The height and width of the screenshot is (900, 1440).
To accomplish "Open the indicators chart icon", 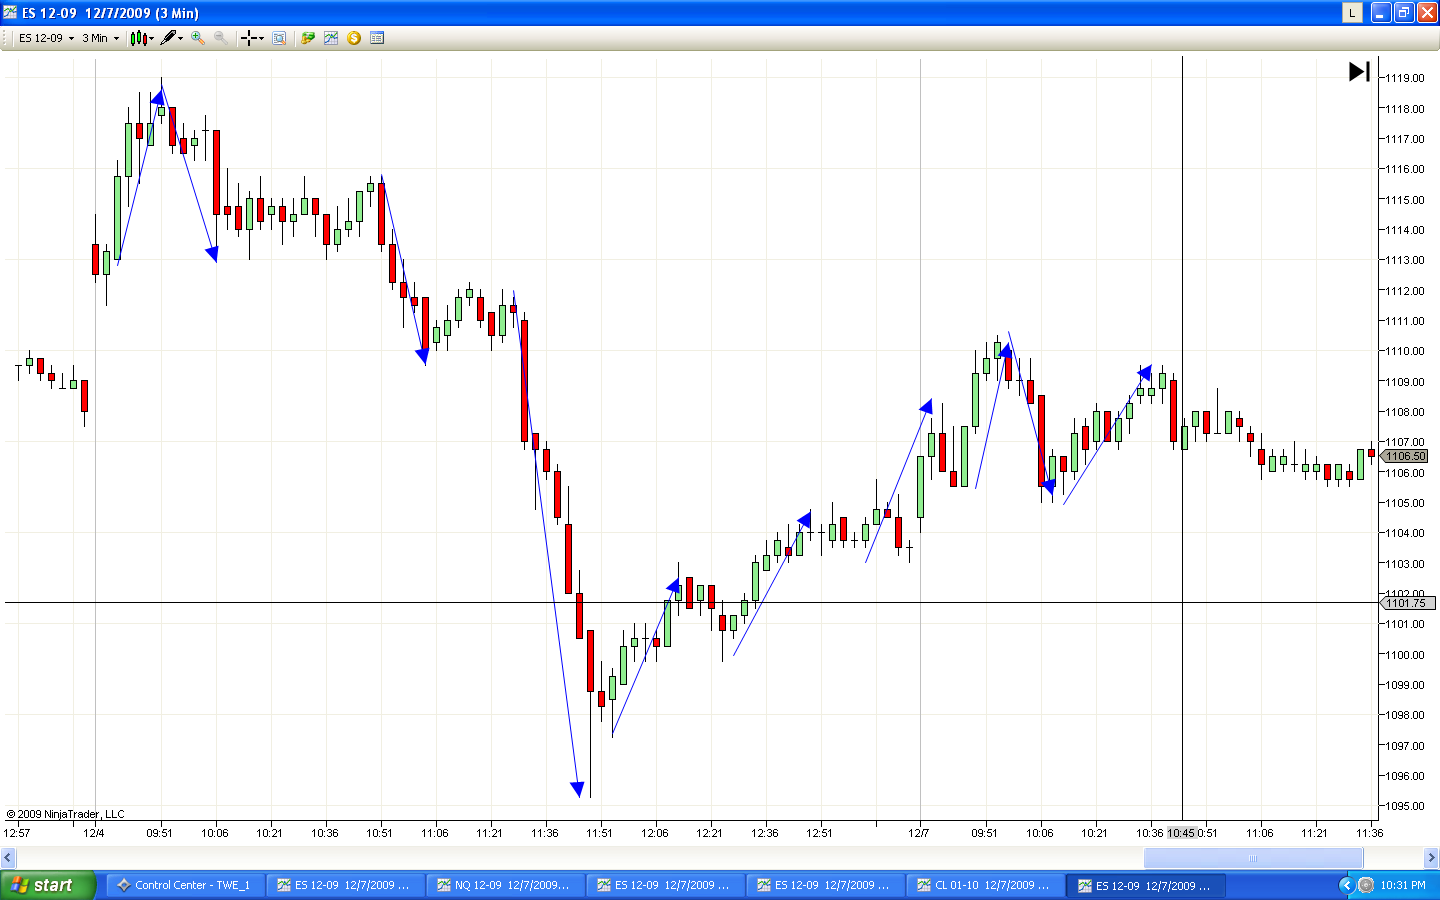I will [331, 38].
